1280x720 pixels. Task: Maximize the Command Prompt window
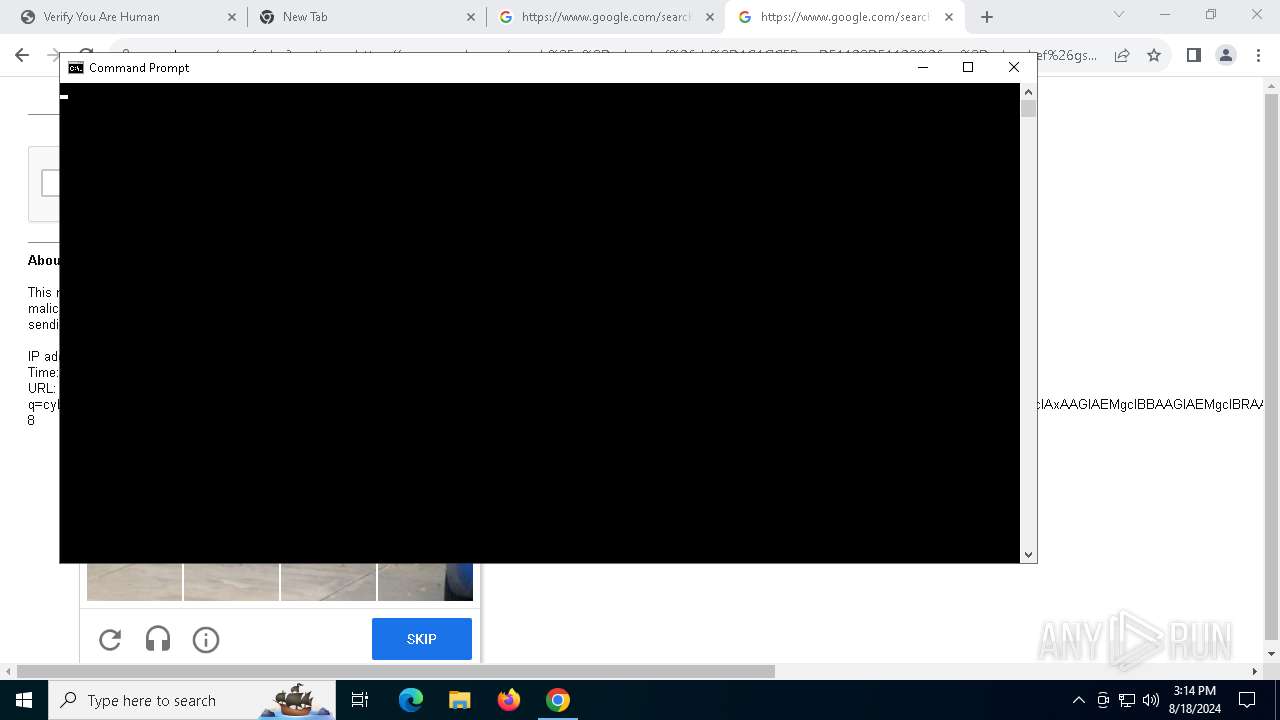coord(968,67)
